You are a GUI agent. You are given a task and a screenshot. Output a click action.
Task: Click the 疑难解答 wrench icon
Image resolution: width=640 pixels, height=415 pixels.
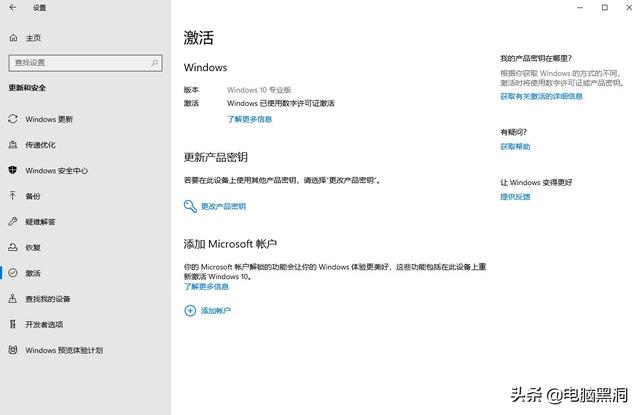click(13, 222)
